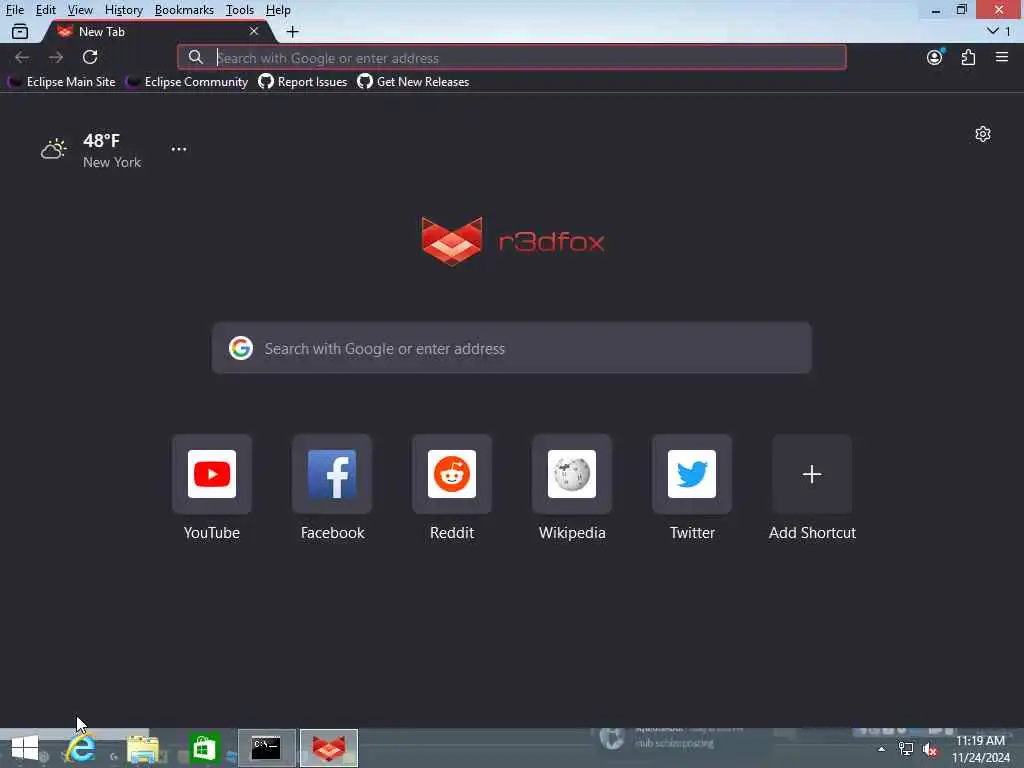1024x768 pixels.
Task: Open Eclipse Community bookmark
Action: tap(188, 82)
